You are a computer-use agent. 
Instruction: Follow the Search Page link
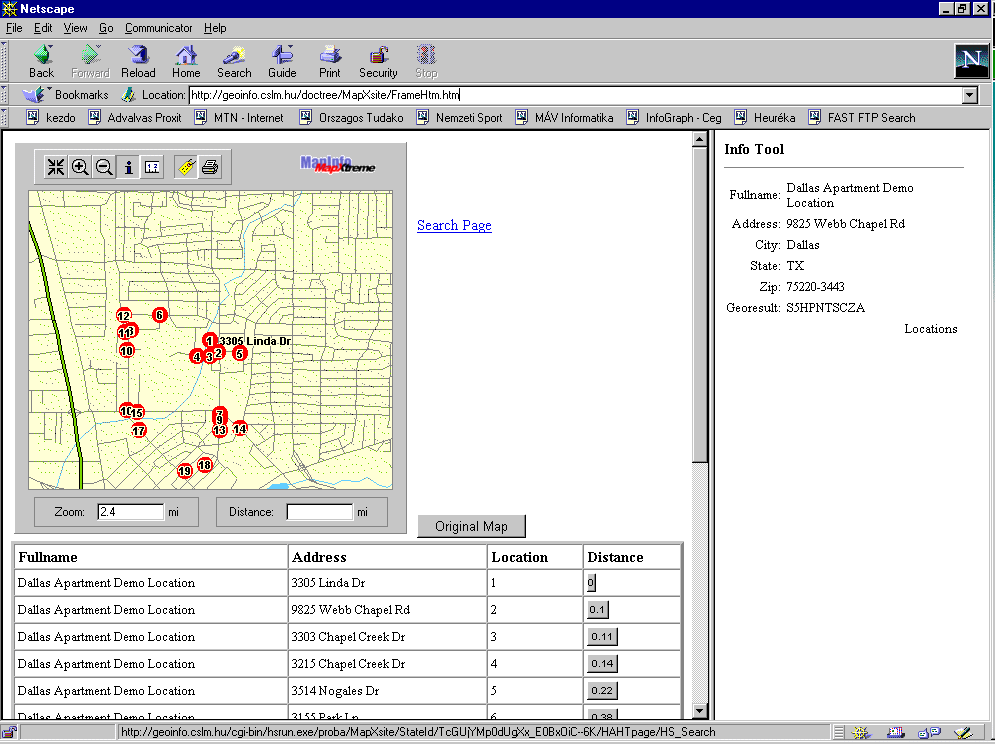454,225
